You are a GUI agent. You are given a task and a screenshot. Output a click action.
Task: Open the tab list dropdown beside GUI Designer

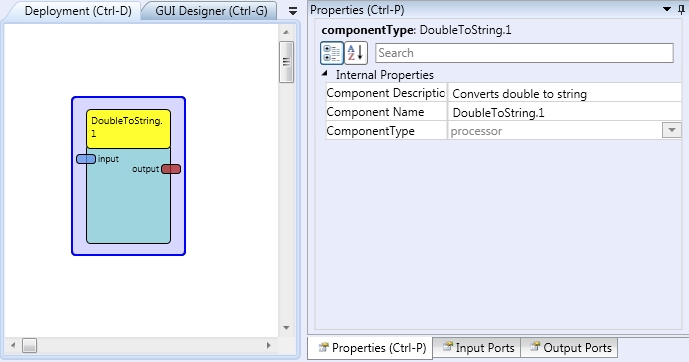point(293,11)
